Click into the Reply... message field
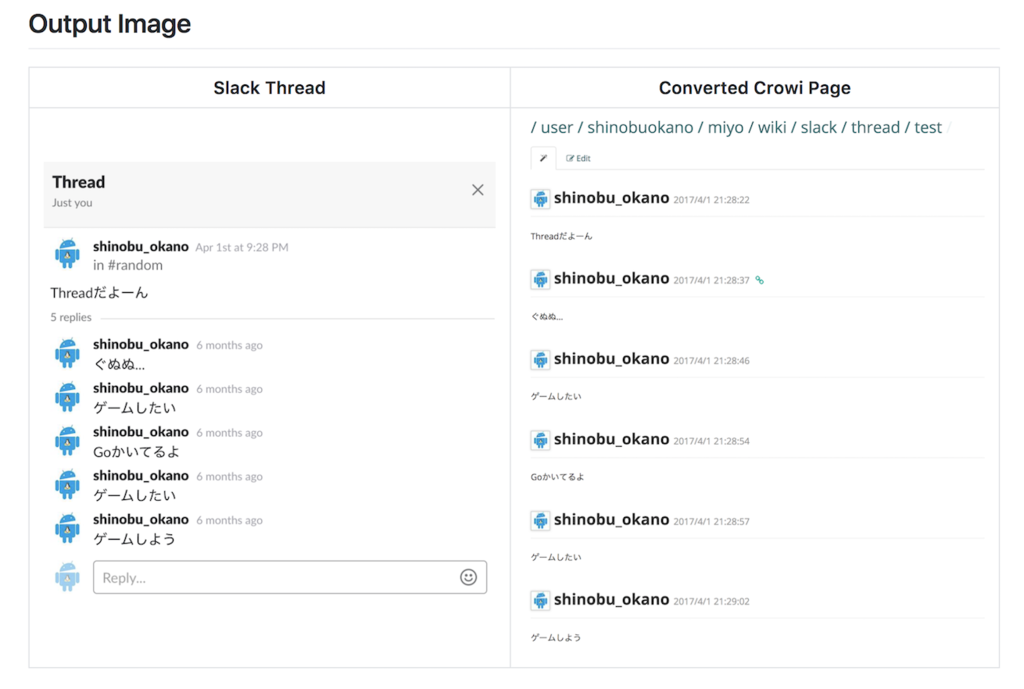Screen dimensions: 1024x689 click(x=290, y=577)
